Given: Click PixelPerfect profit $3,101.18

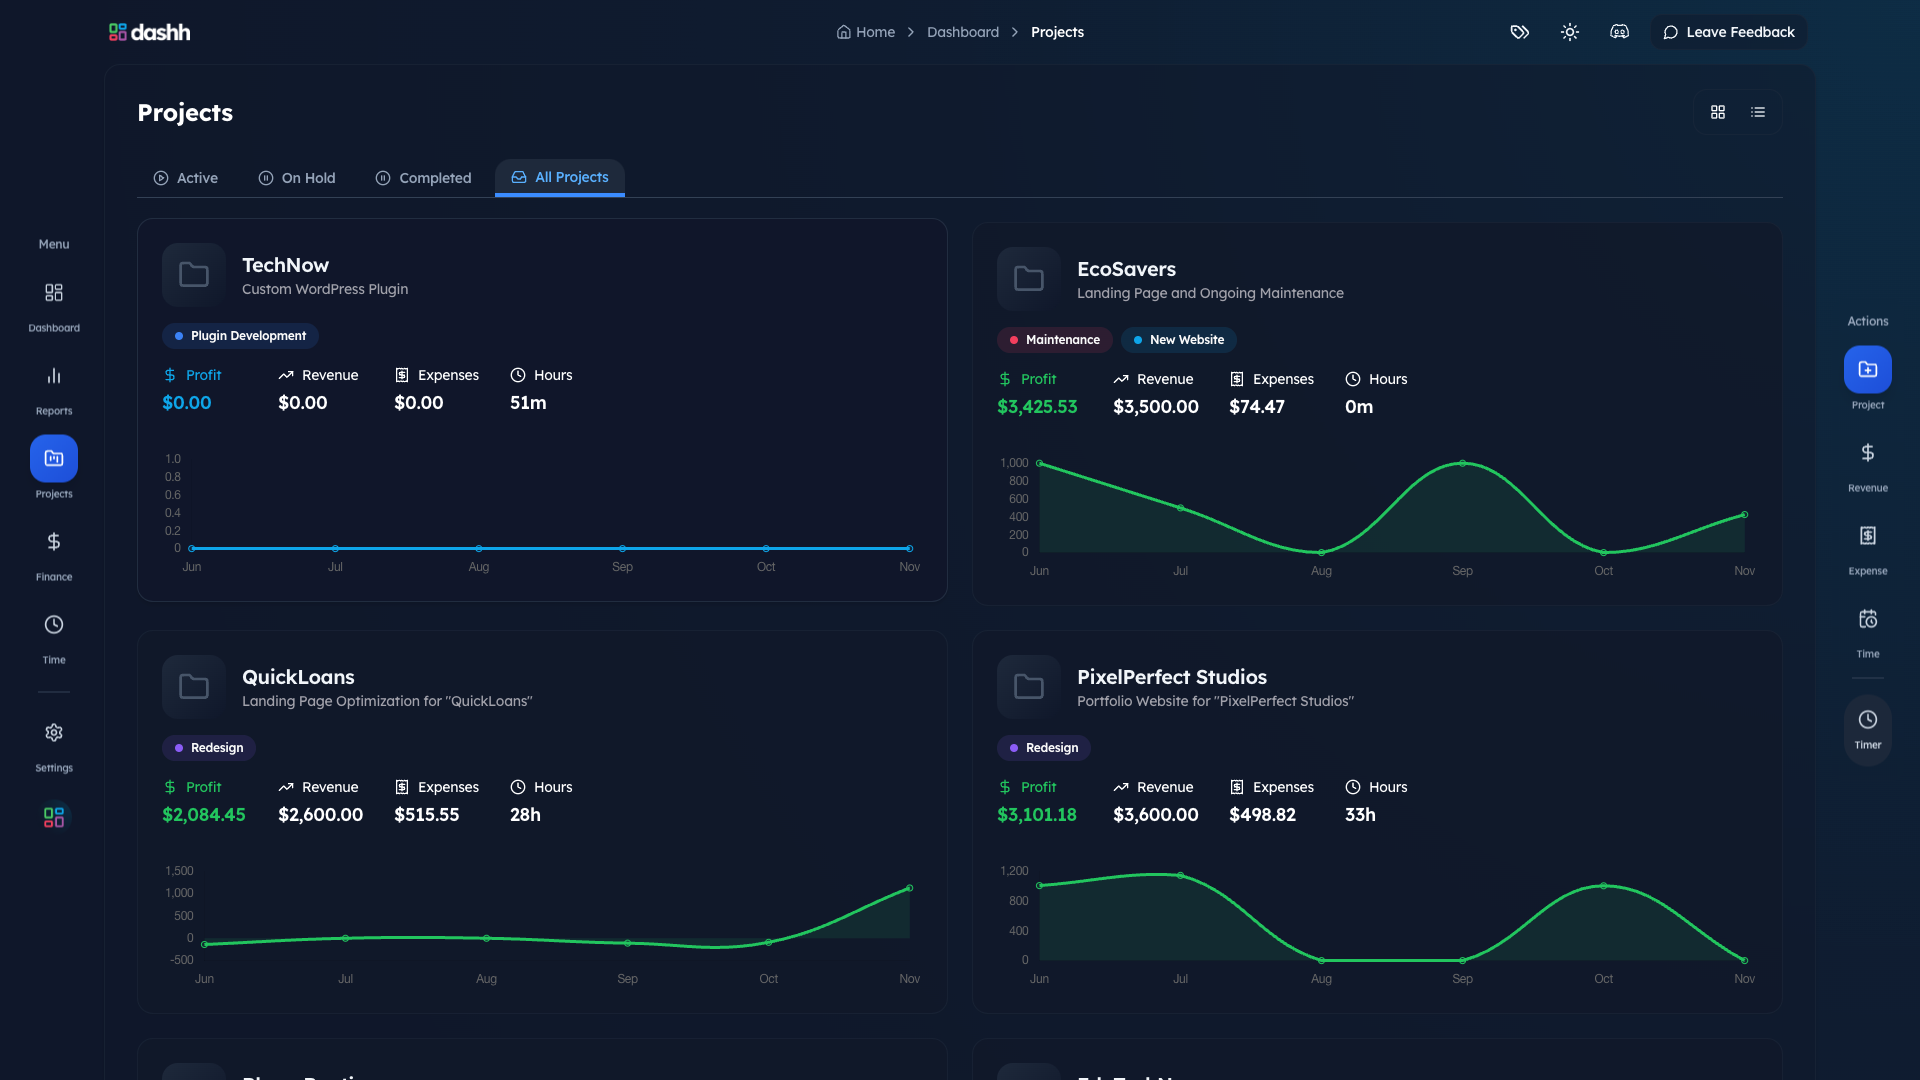Looking at the screenshot, I should [x=1036, y=815].
